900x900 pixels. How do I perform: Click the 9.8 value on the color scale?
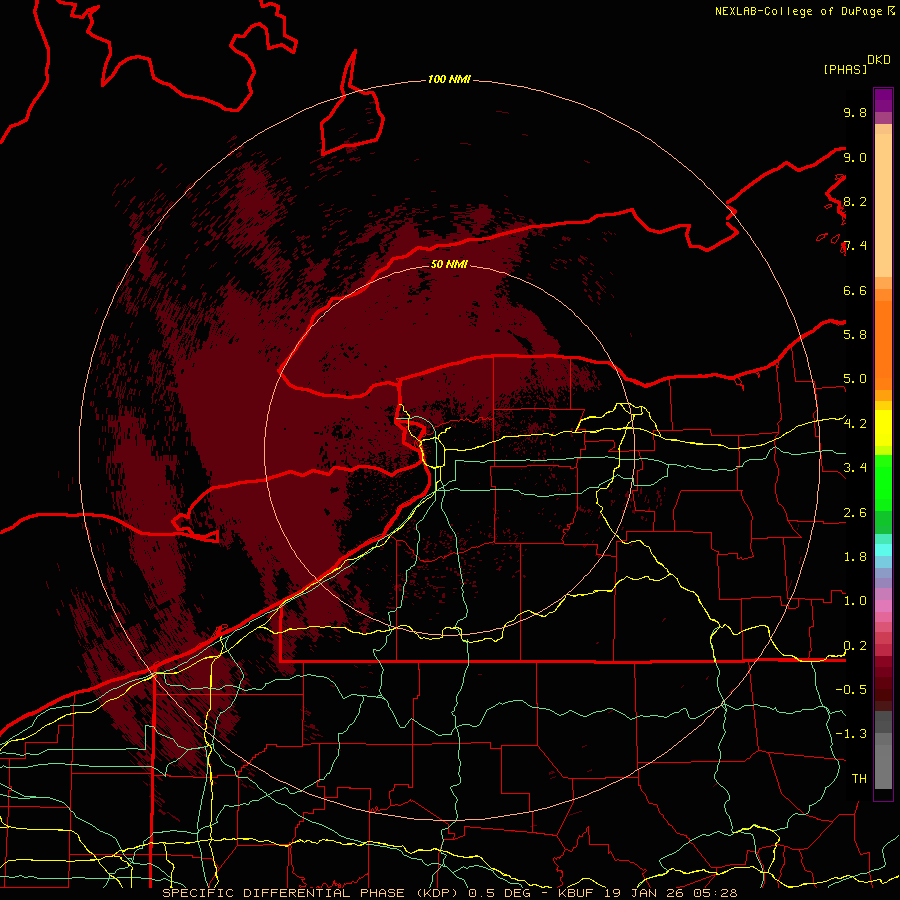click(855, 112)
